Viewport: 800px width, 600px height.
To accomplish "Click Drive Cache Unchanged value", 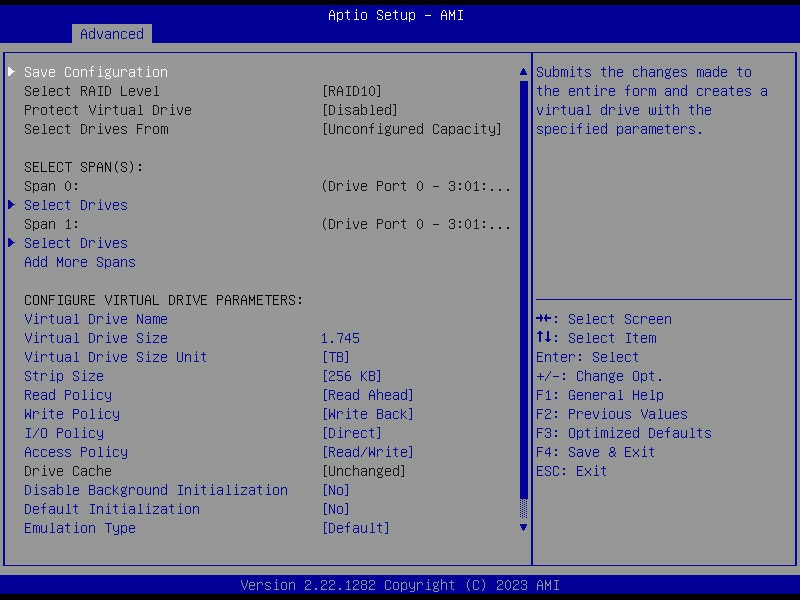I will (364, 471).
